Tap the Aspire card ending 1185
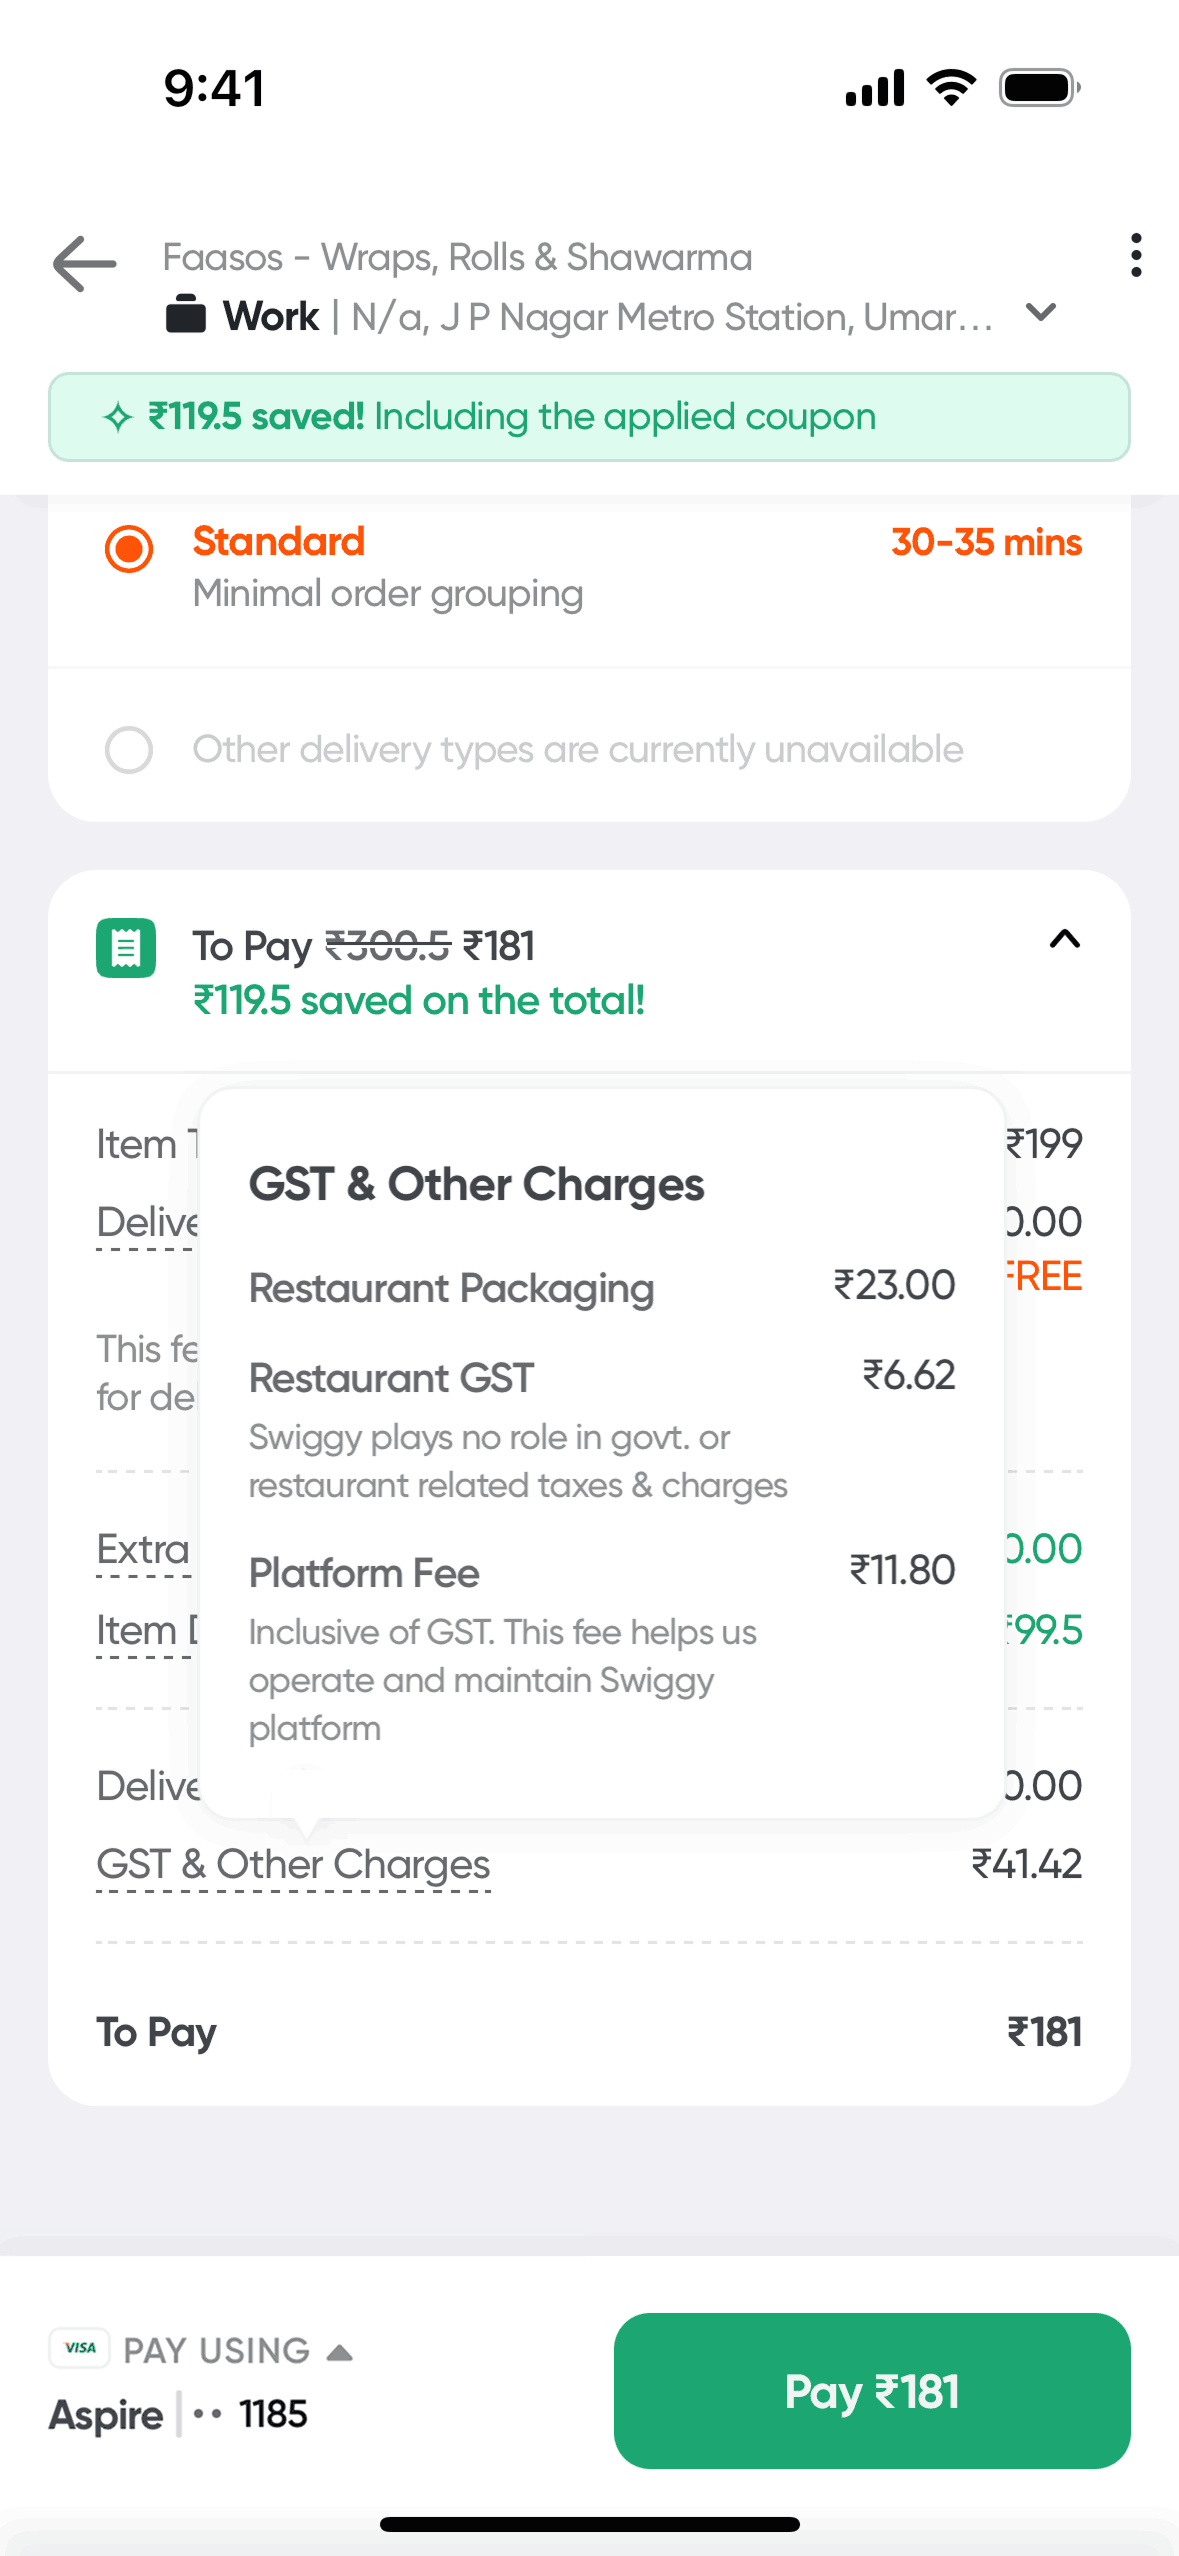The height and width of the screenshot is (2556, 1179). pos(178,2414)
